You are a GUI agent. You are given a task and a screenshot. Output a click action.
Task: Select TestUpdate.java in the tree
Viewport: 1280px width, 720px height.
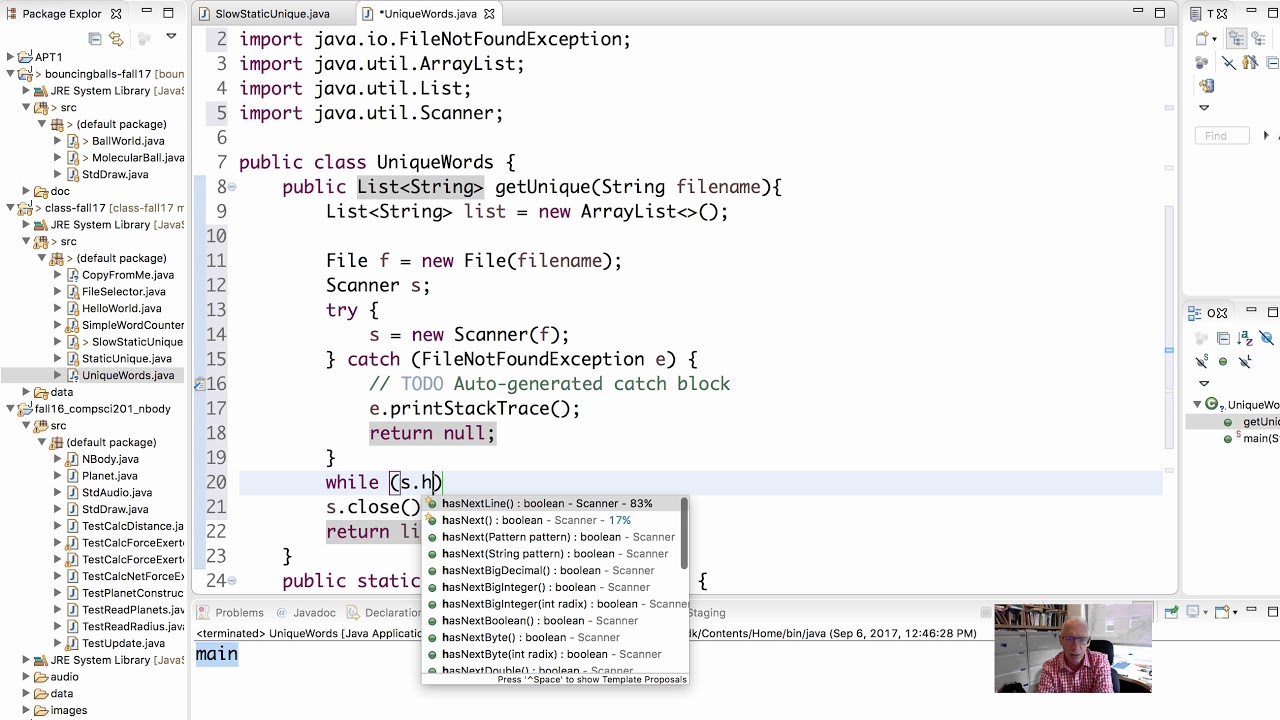[x=122, y=643]
